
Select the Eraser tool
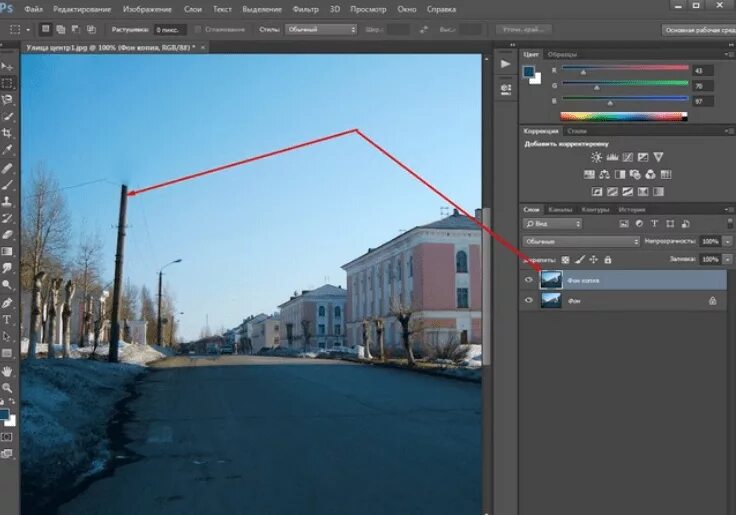pyautogui.click(x=7, y=234)
